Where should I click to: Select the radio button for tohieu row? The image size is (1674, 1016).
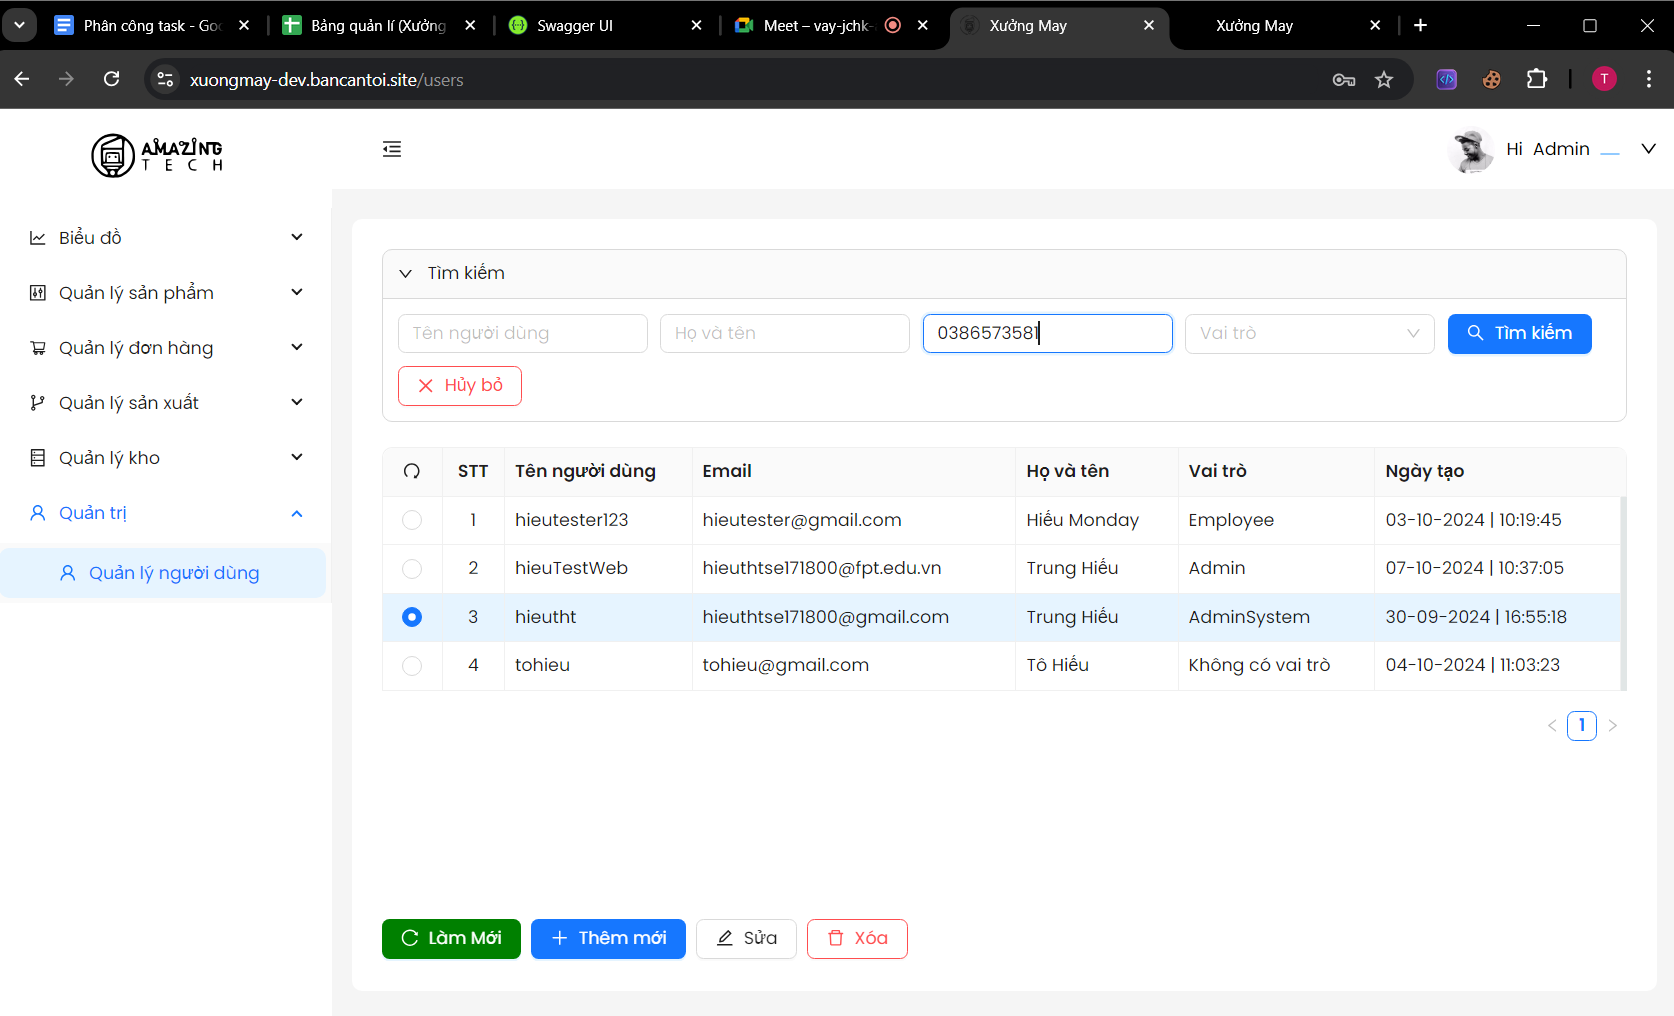click(412, 665)
